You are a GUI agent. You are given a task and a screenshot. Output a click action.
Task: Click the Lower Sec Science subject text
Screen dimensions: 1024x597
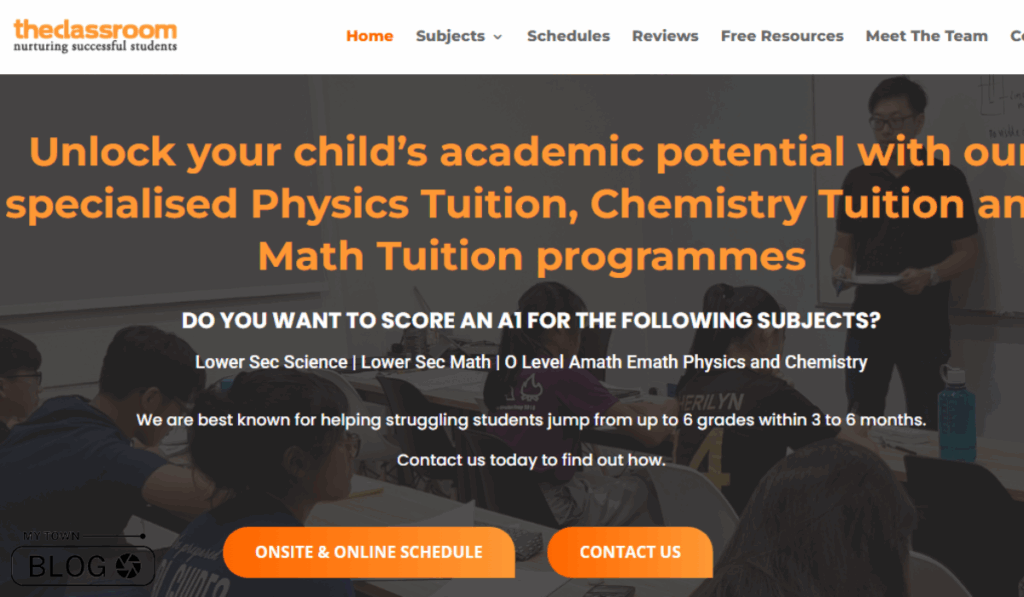point(271,362)
